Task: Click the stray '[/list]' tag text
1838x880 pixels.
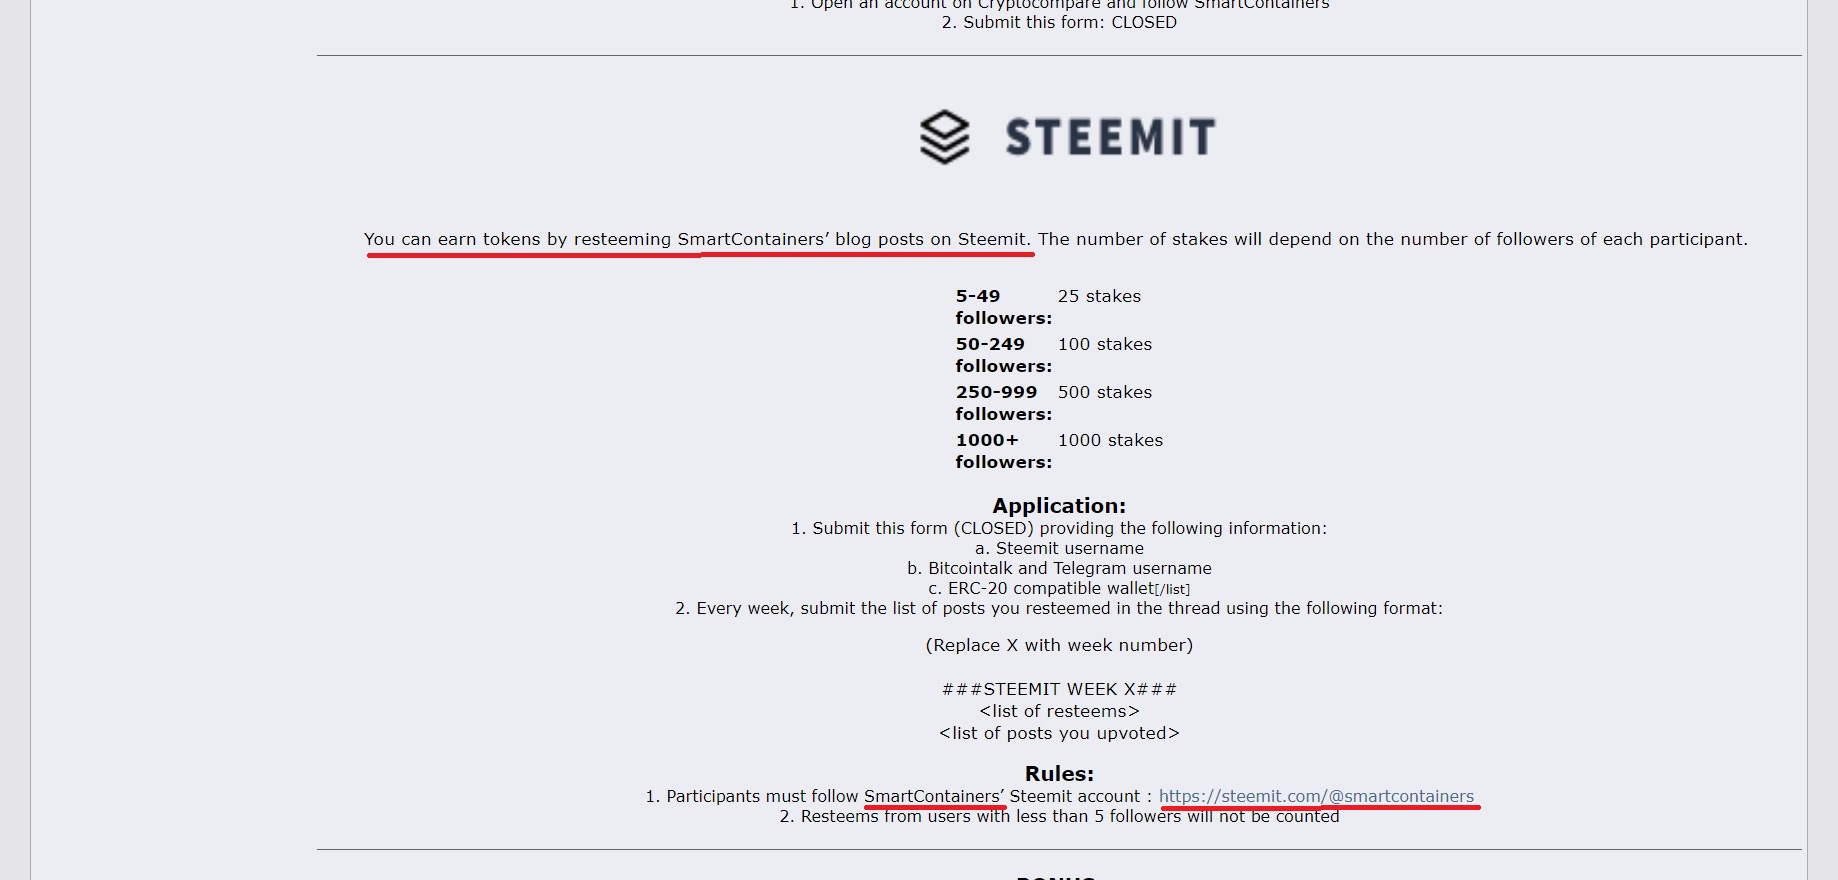Action: (x=1172, y=590)
